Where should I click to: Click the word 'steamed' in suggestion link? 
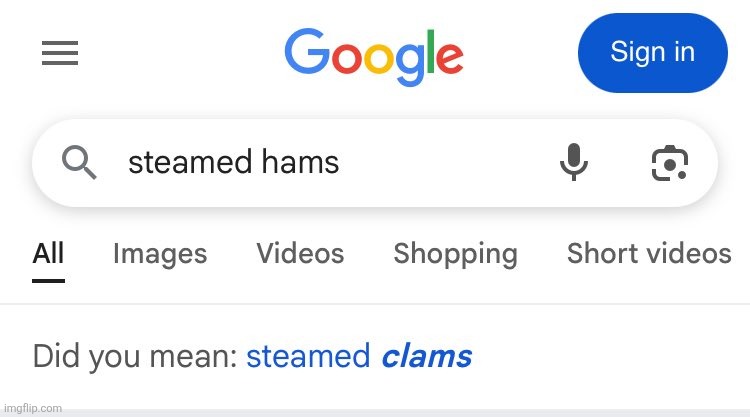(308, 356)
